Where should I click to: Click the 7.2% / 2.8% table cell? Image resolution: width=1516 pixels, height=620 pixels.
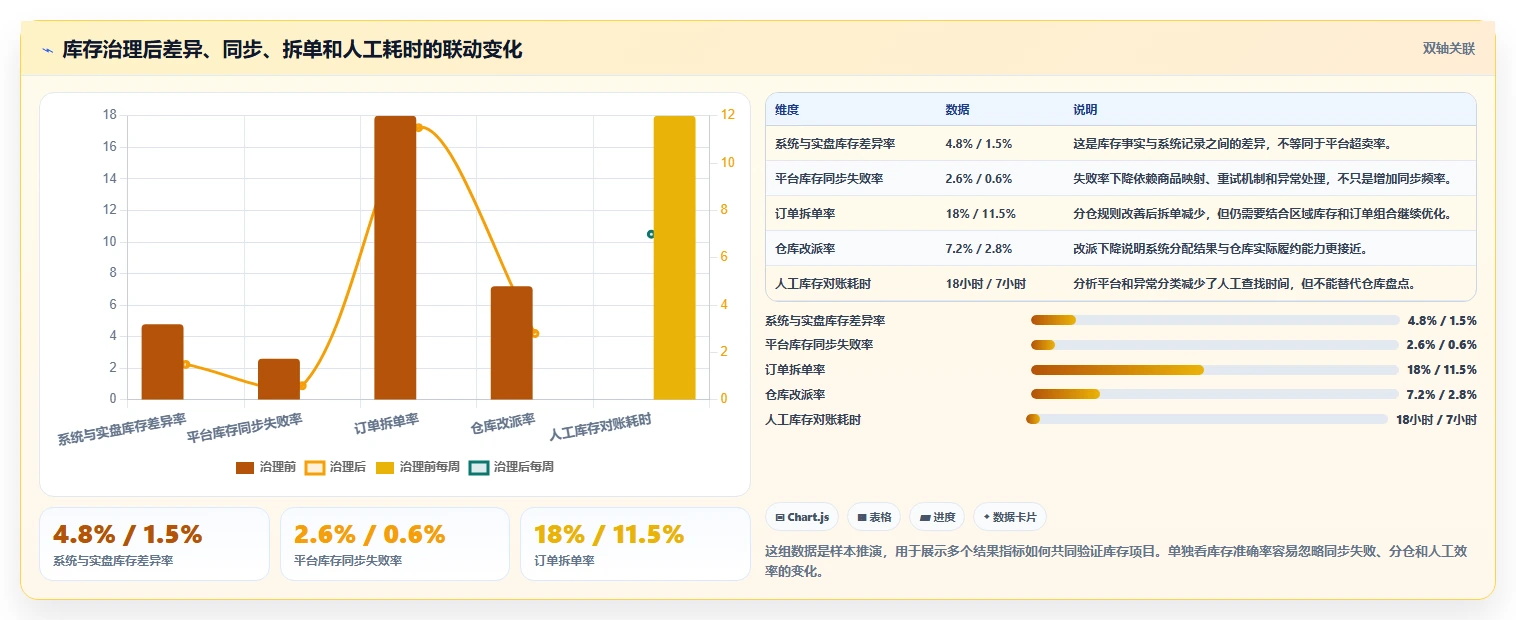click(x=979, y=248)
